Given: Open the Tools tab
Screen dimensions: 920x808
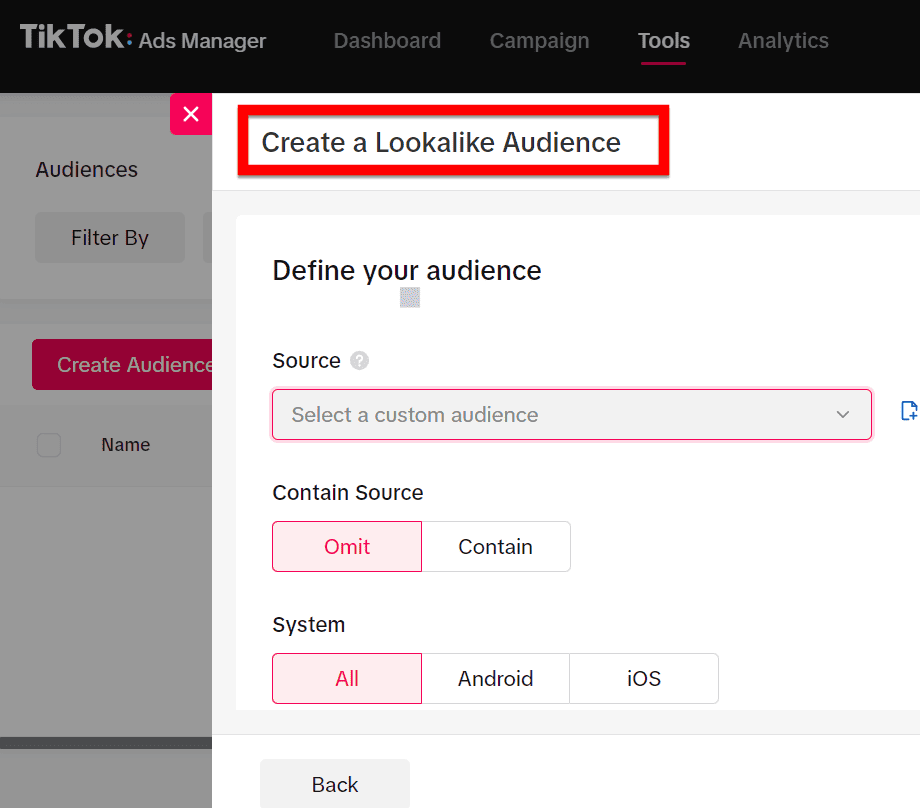Looking at the screenshot, I should pos(664,40).
